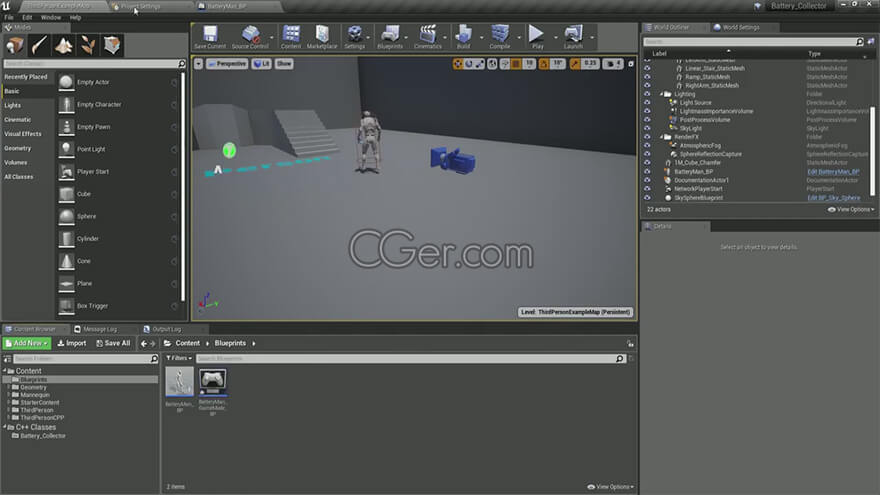Open the viewport options dropdown arrow

pyautogui.click(x=198, y=64)
